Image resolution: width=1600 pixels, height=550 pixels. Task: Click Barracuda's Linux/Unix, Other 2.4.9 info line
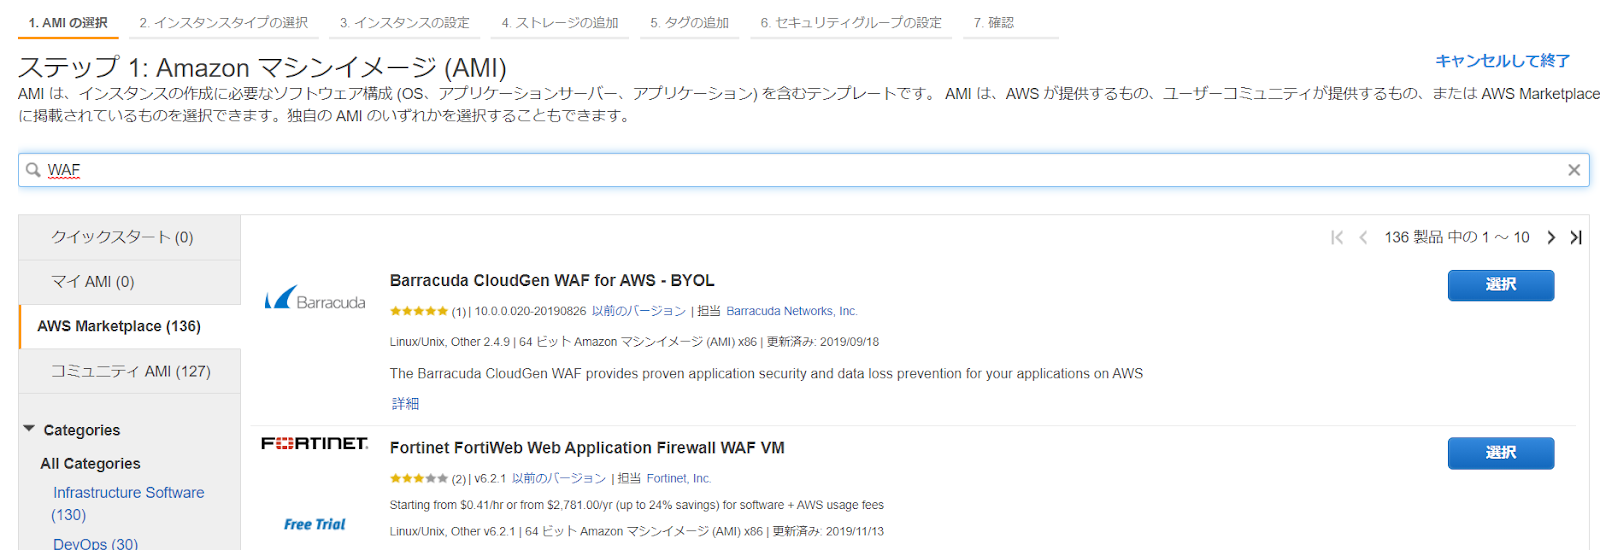634,341
